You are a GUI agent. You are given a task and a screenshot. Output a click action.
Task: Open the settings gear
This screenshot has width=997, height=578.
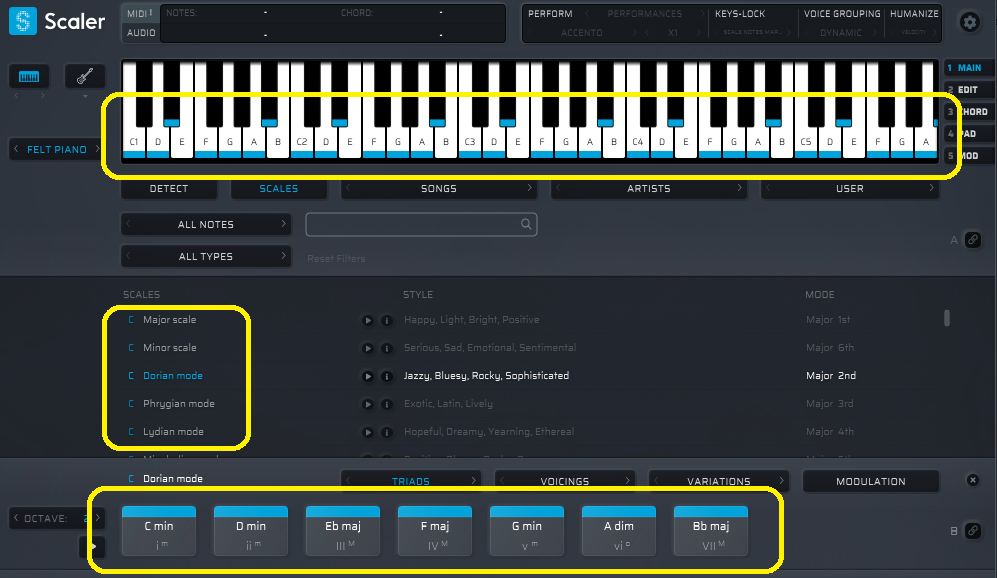969,22
